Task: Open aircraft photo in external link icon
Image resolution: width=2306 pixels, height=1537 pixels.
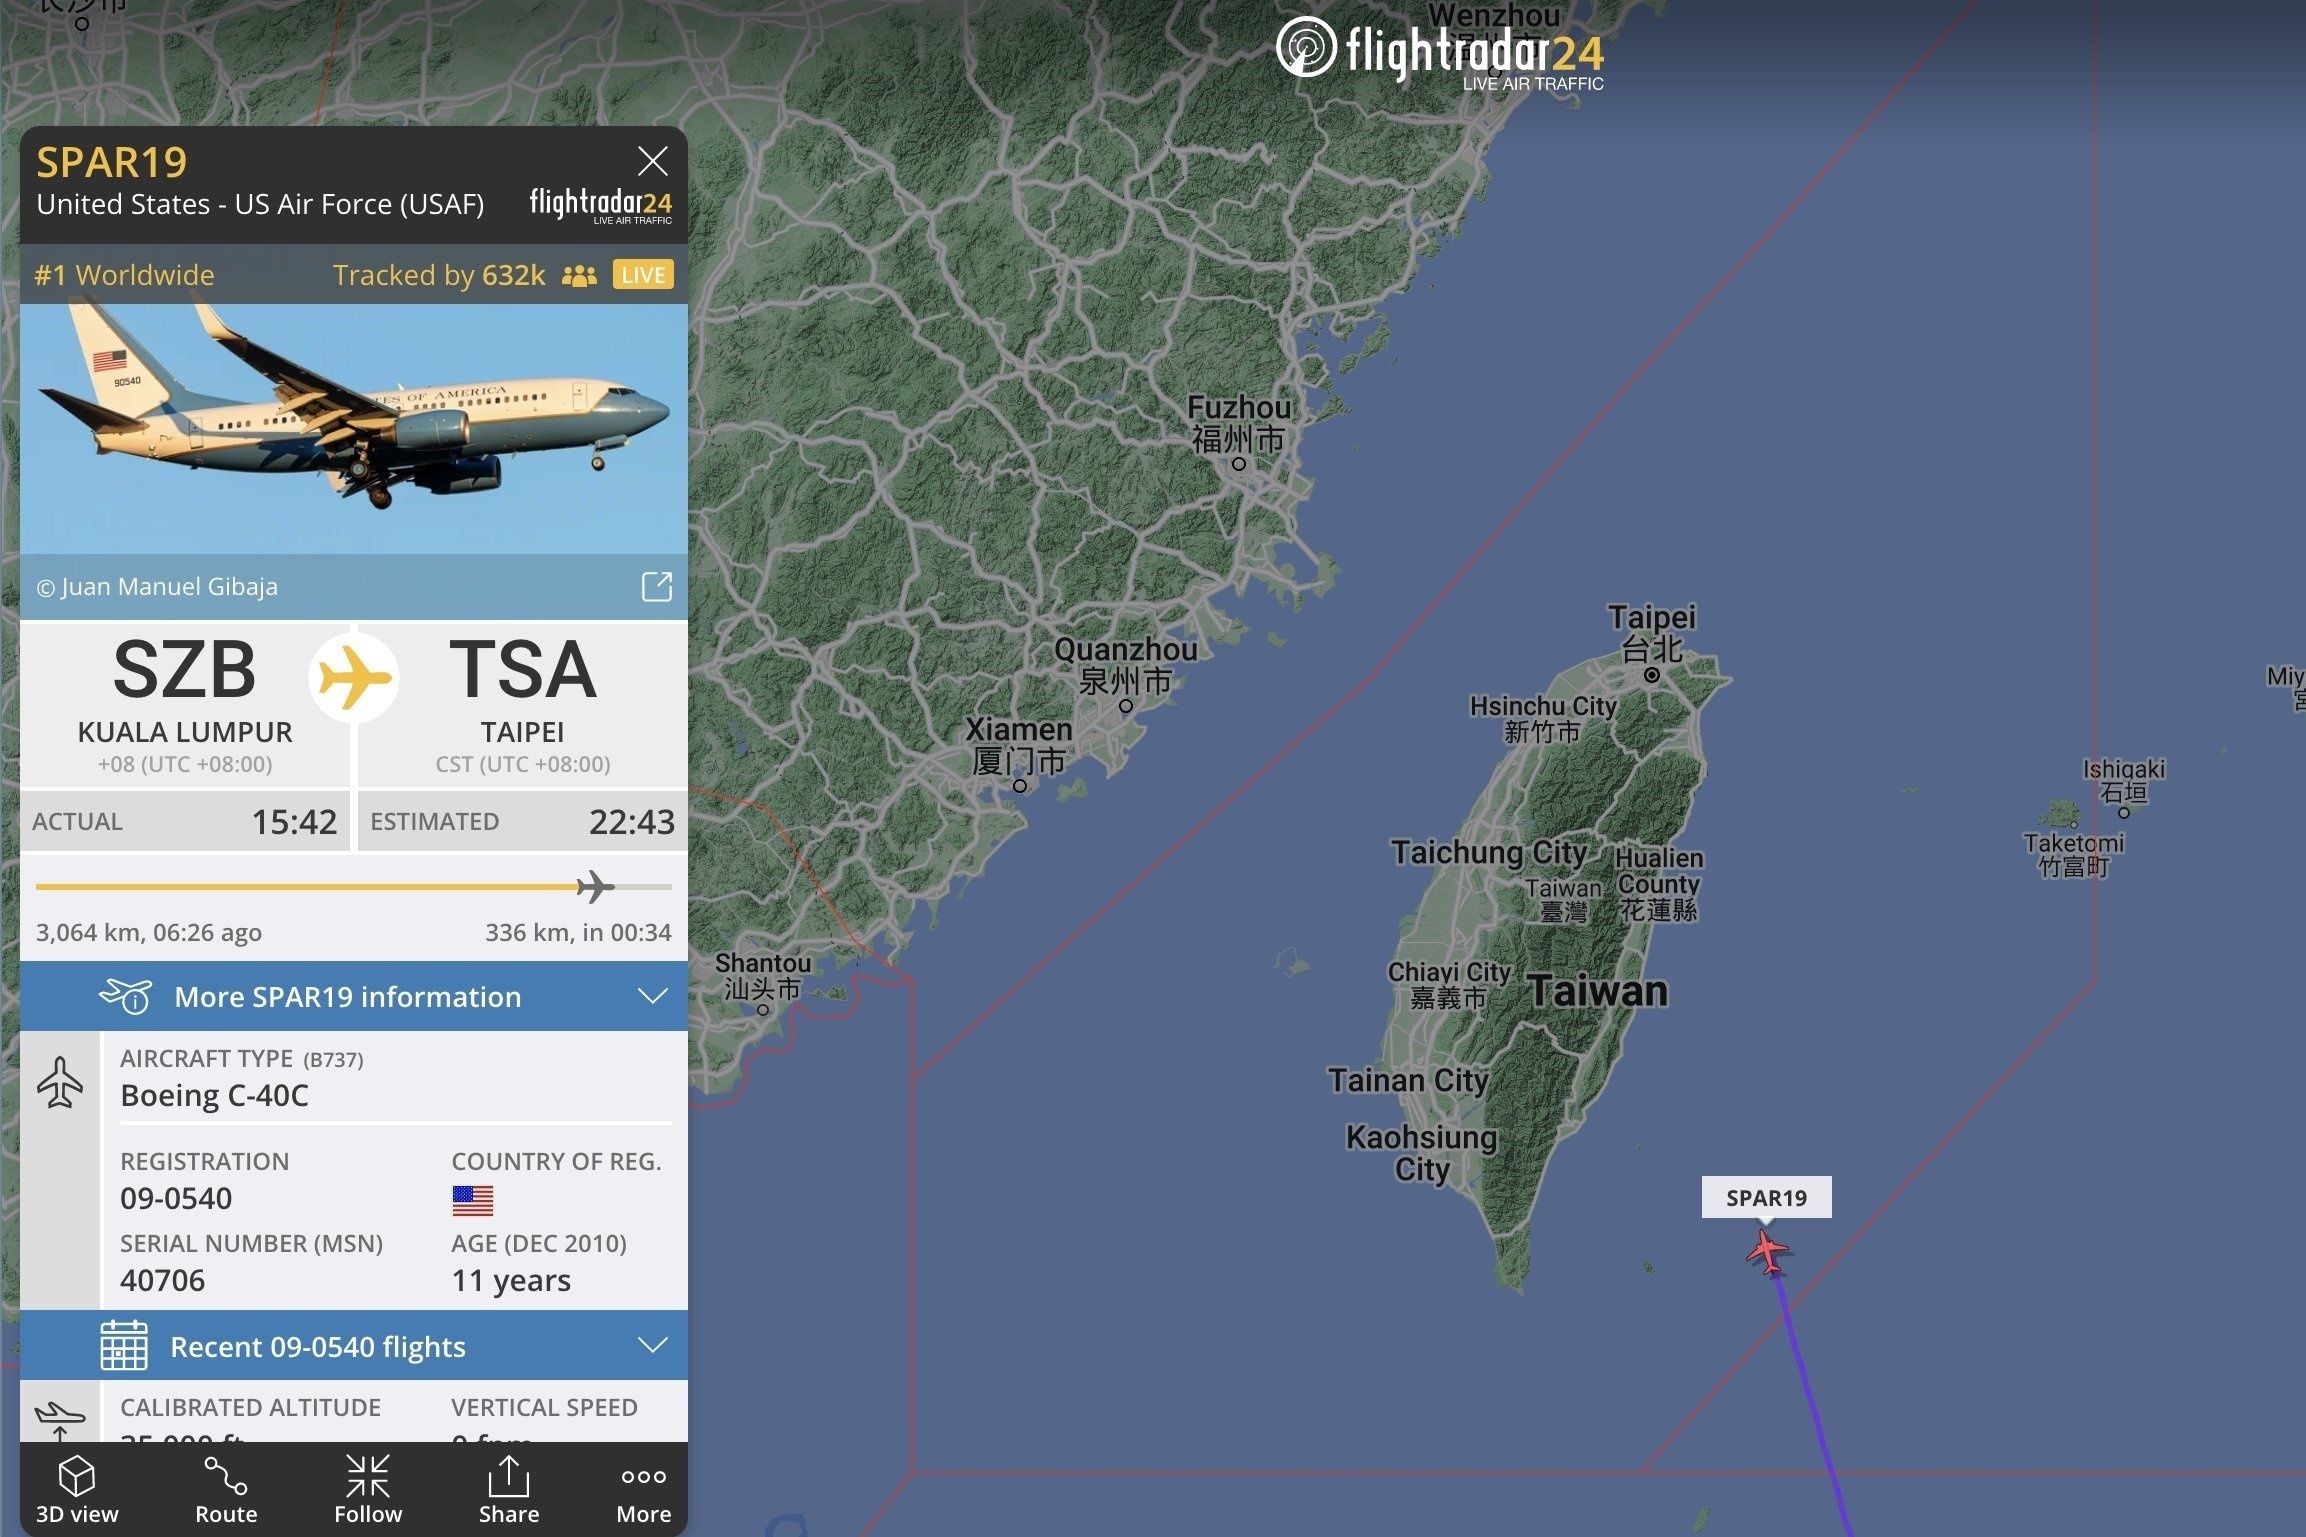Action: click(x=657, y=587)
